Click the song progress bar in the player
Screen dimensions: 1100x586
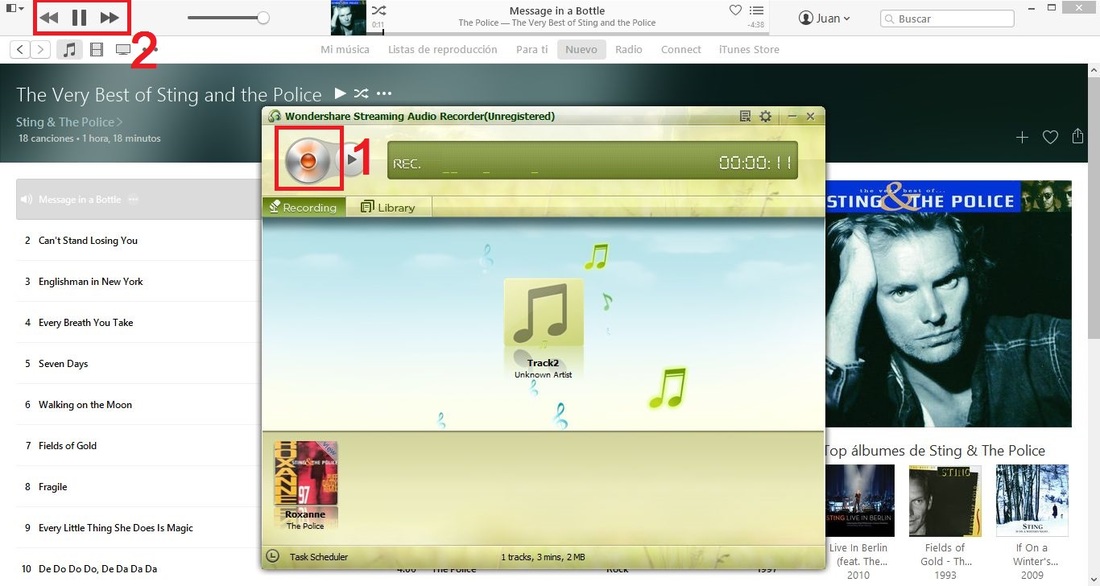tap(570, 33)
